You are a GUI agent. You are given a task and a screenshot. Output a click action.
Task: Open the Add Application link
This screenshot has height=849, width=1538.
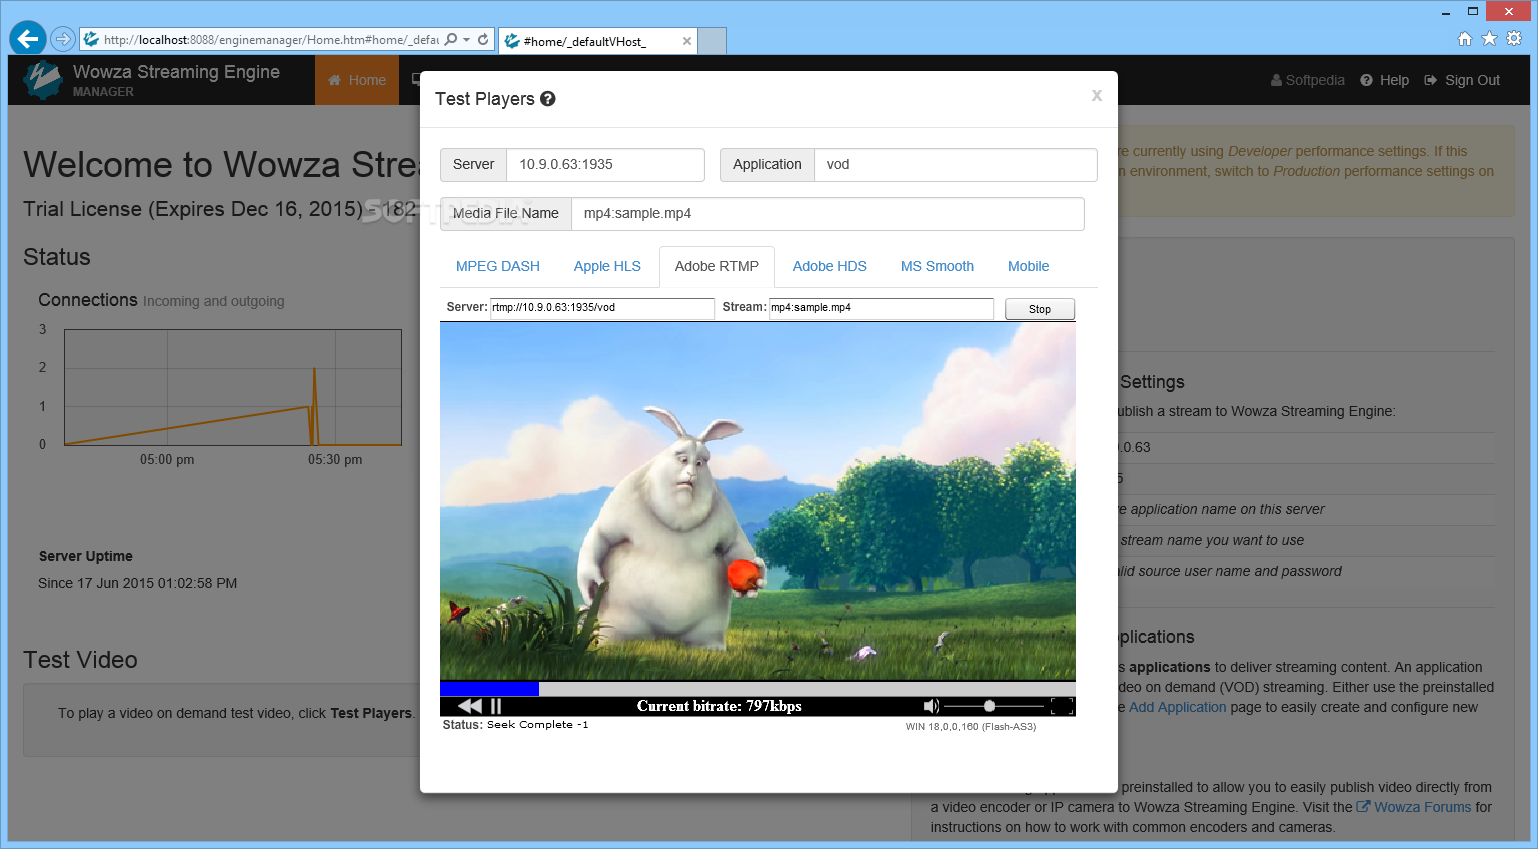point(1178,707)
